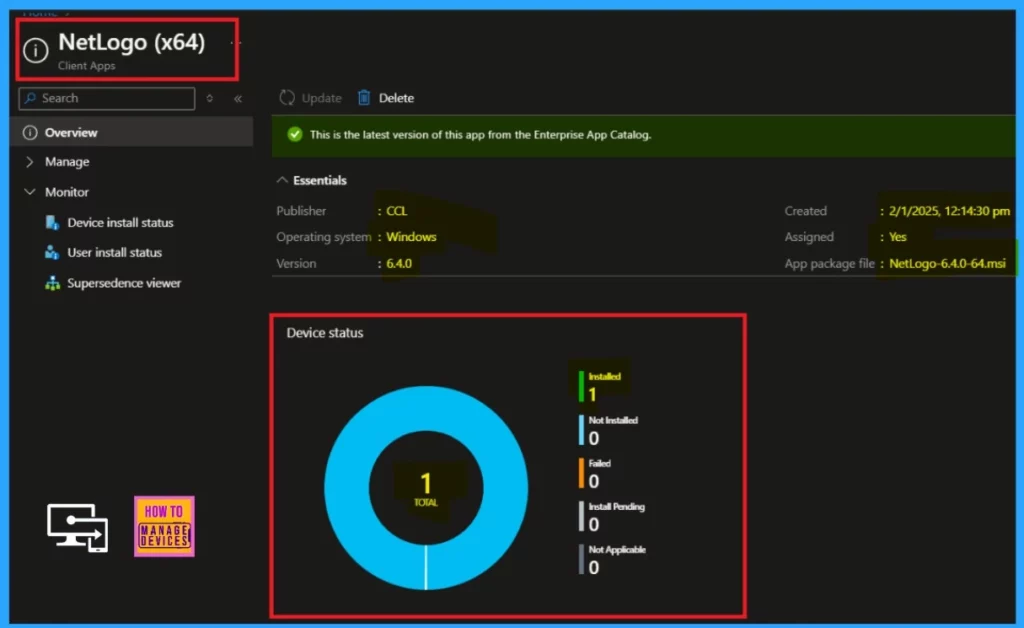Click the Update refresh icon

click(287, 98)
